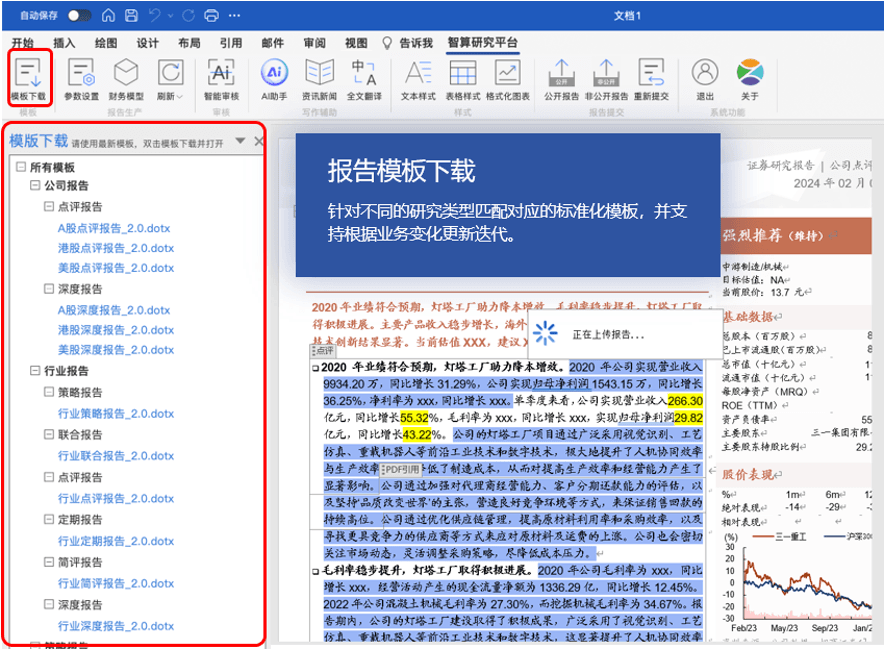This screenshot has width=884, height=650.
Task: Click the home icon in title bar
Action: click(x=108, y=16)
